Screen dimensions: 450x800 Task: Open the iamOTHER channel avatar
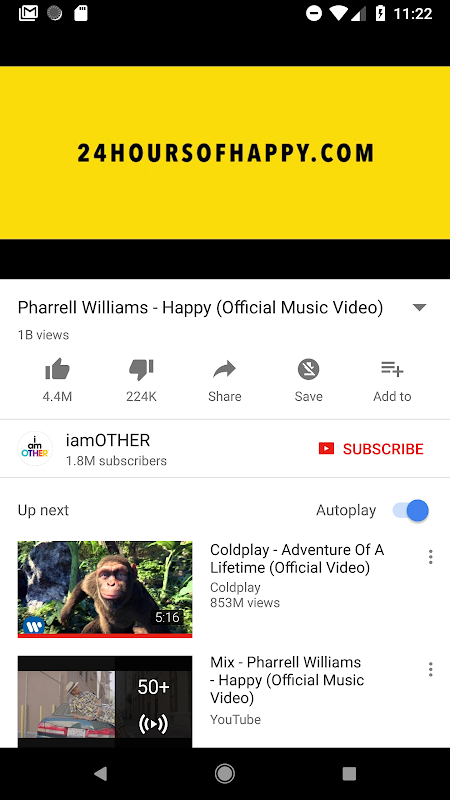pyautogui.click(x=35, y=448)
